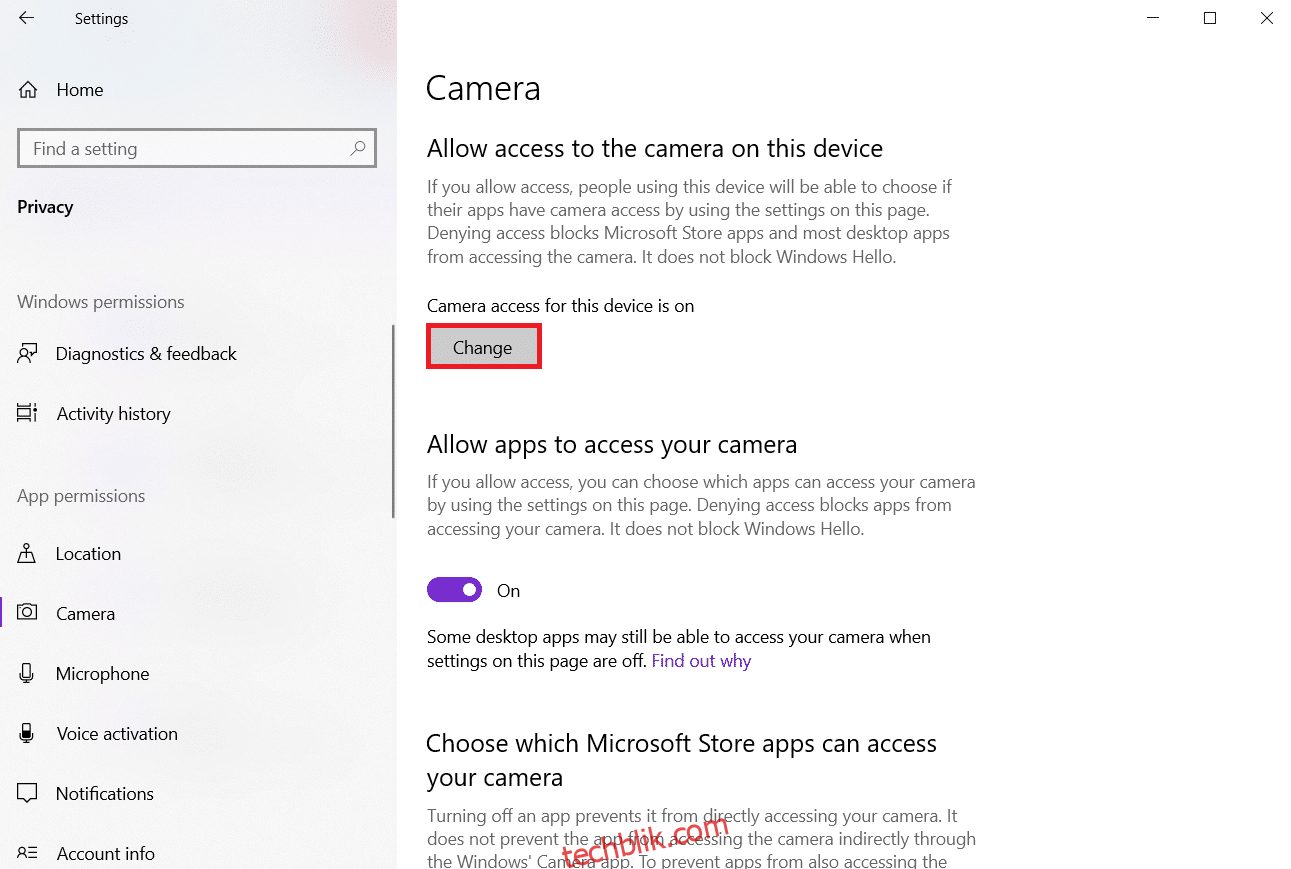Toggle off apps' camera access switch
The height and width of the screenshot is (869, 1291).
tap(455, 590)
